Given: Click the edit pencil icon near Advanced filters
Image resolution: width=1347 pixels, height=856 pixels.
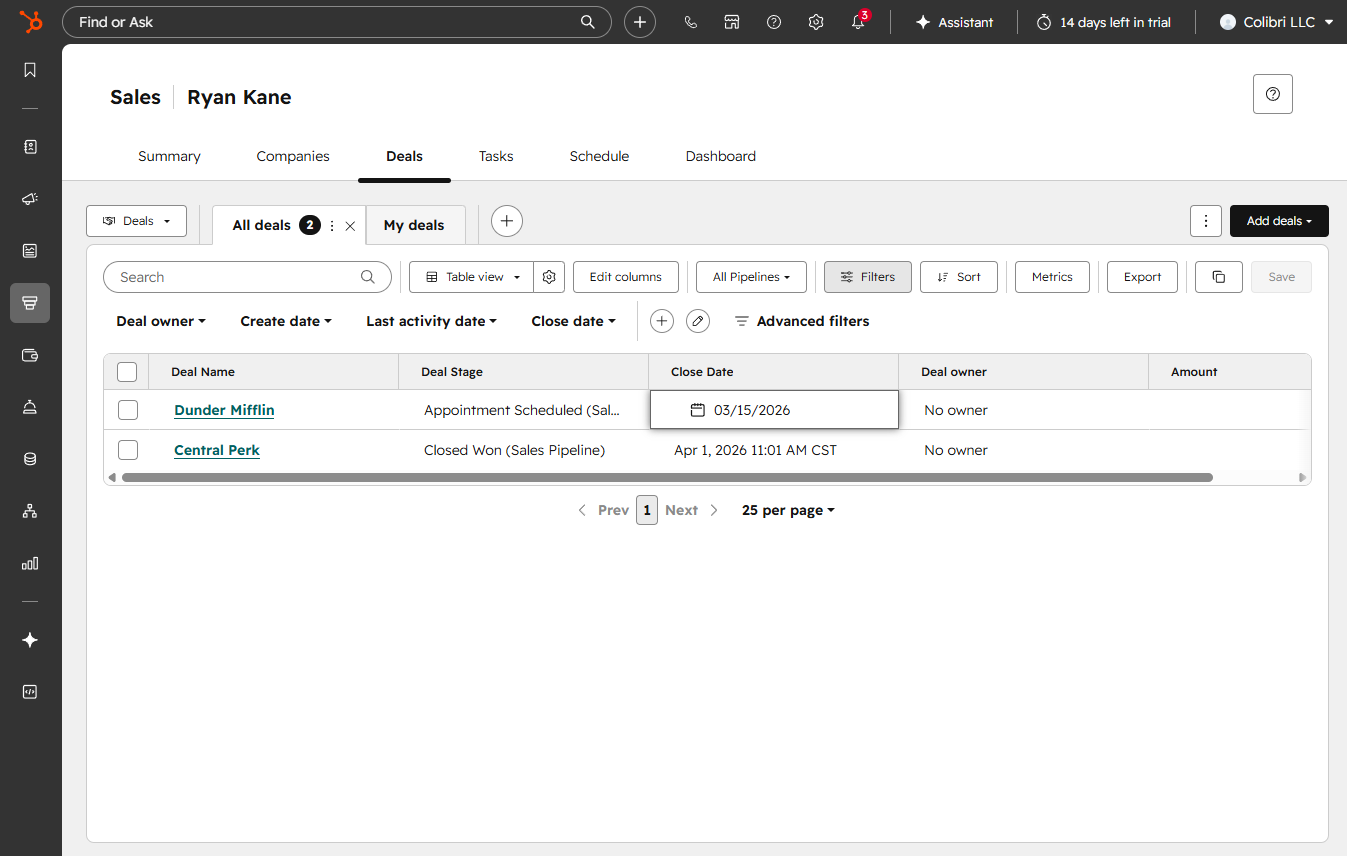Looking at the screenshot, I should click(697, 320).
